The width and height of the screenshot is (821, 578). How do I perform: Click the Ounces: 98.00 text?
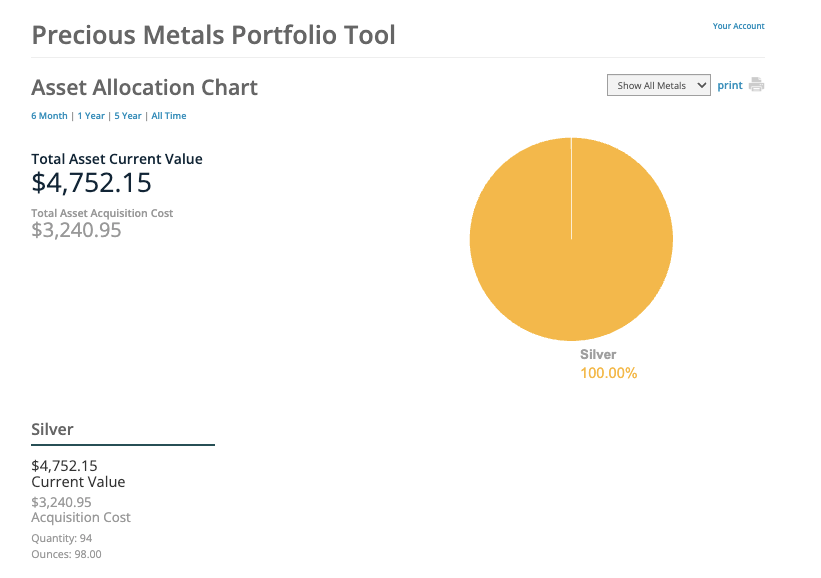point(66,554)
